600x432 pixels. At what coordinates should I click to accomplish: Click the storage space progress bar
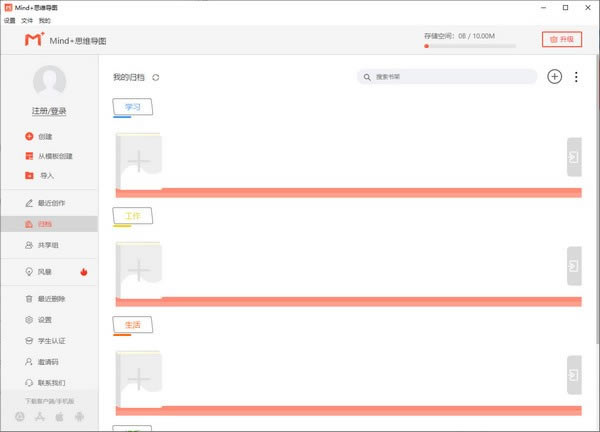[470, 46]
